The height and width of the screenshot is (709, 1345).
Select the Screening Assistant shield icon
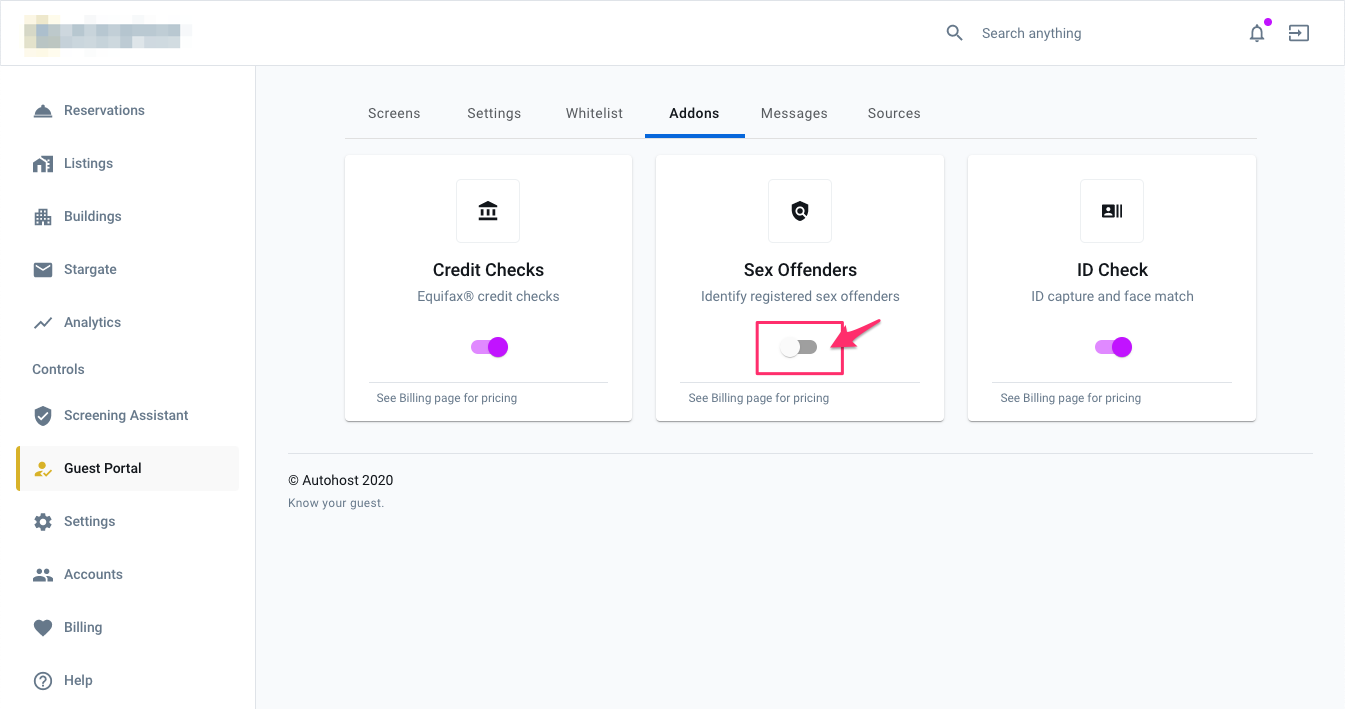pyautogui.click(x=43, y=415)
